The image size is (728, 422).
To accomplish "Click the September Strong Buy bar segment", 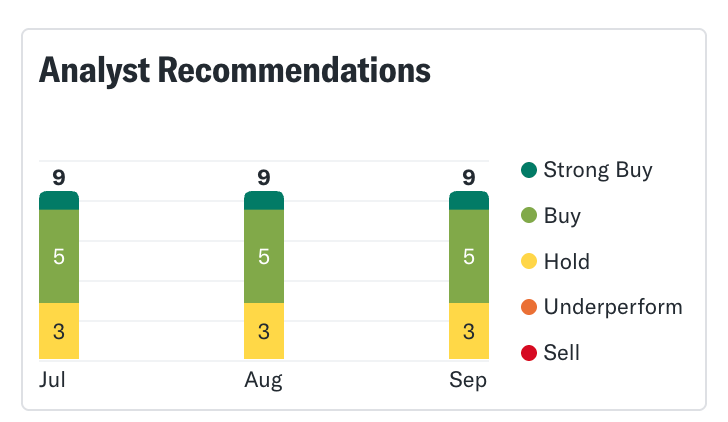I will click(469, 201).
